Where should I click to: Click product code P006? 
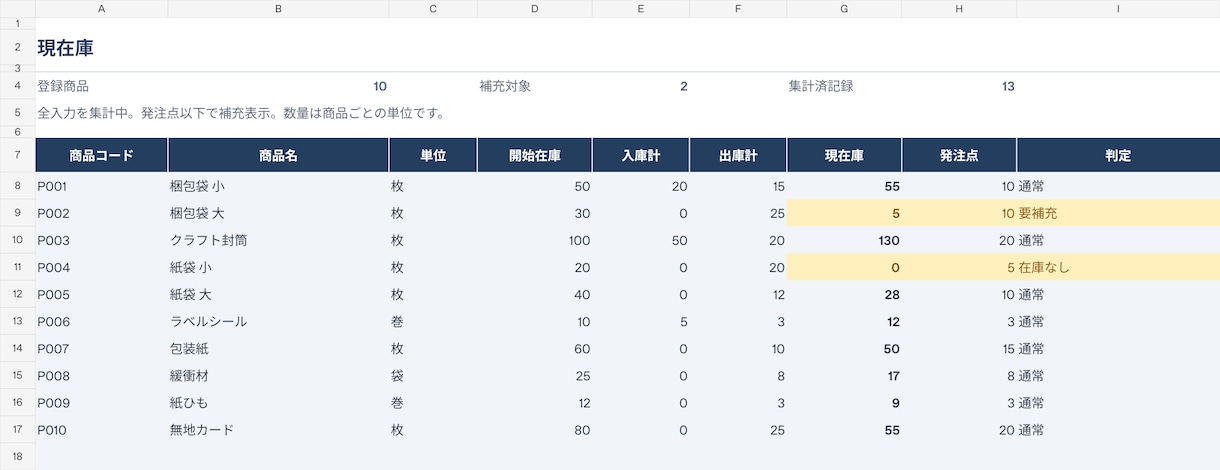53,321
